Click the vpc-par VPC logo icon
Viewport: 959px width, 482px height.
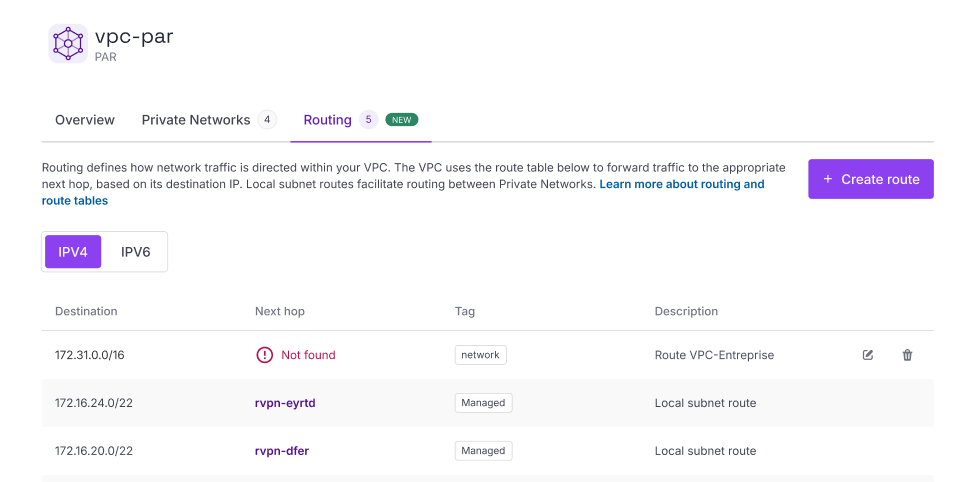click(68, 44)
